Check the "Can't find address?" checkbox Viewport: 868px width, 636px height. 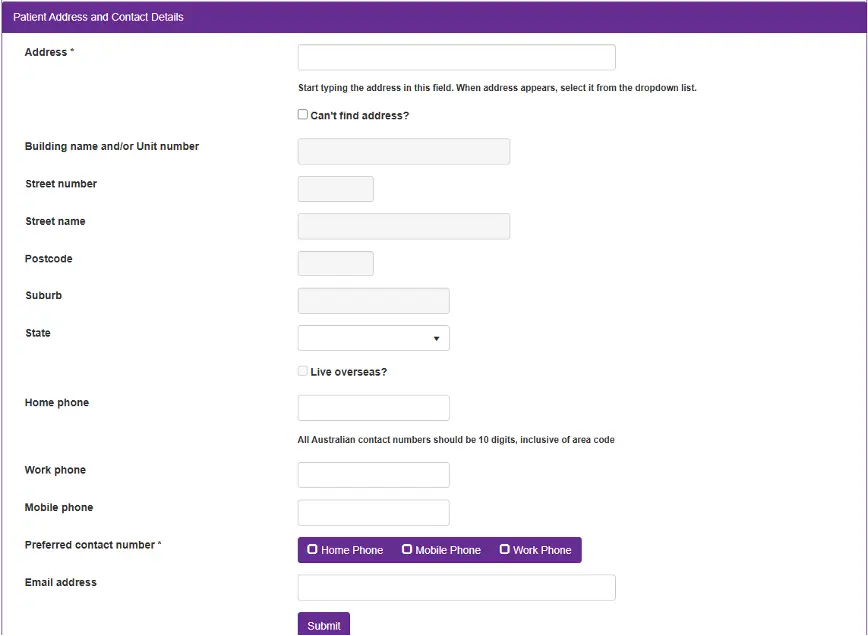tap(302, 114)
